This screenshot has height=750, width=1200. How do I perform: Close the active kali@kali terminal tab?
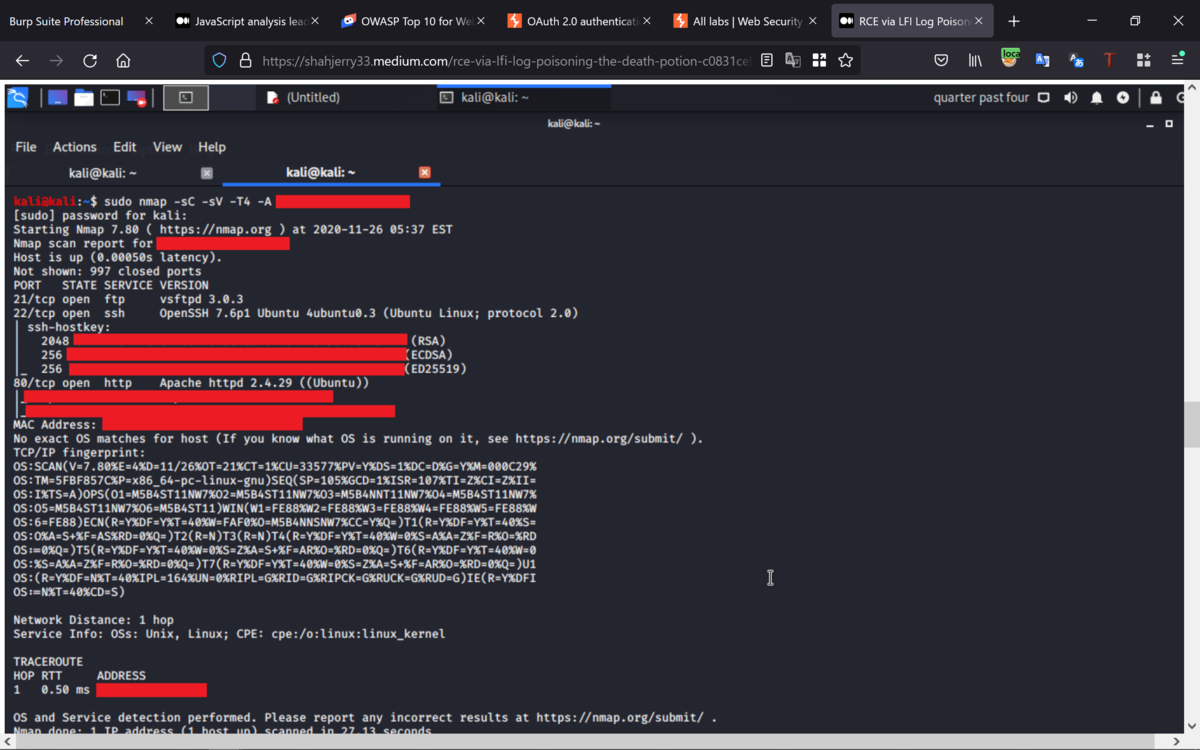pos(425,173)
